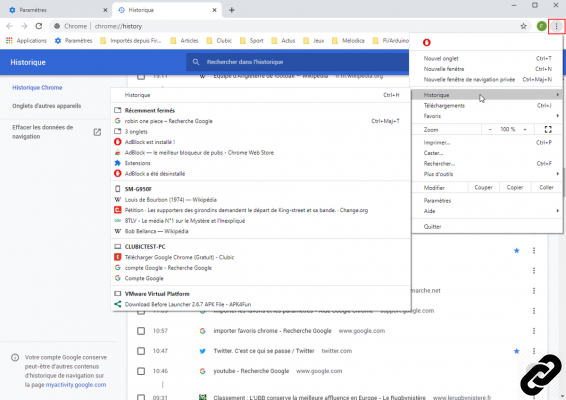
Task: Choose Rechercher... from the menu
Action: (487, 164)
